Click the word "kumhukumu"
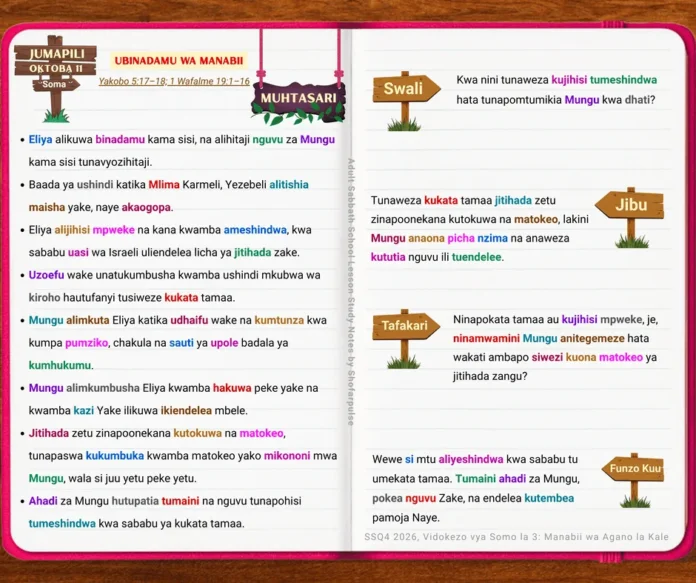 coord(60,365)
